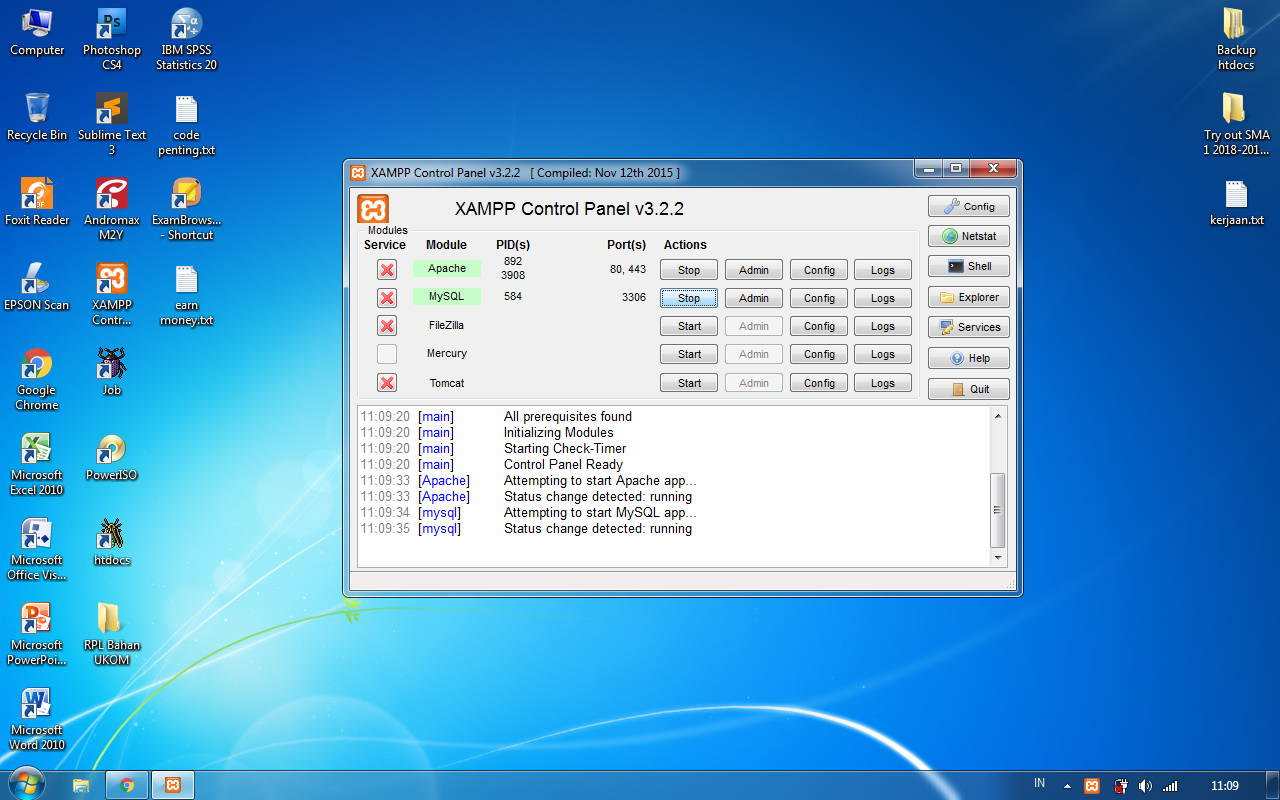Click the XAMPP Modules logo in the panel header
Image resolution: width=1280 pixels, height=800 pixels.
point(374,210)
